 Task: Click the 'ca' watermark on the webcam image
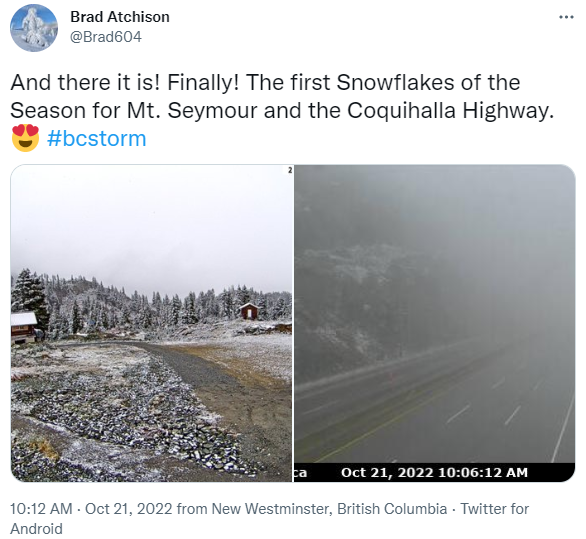coord(300,473)
